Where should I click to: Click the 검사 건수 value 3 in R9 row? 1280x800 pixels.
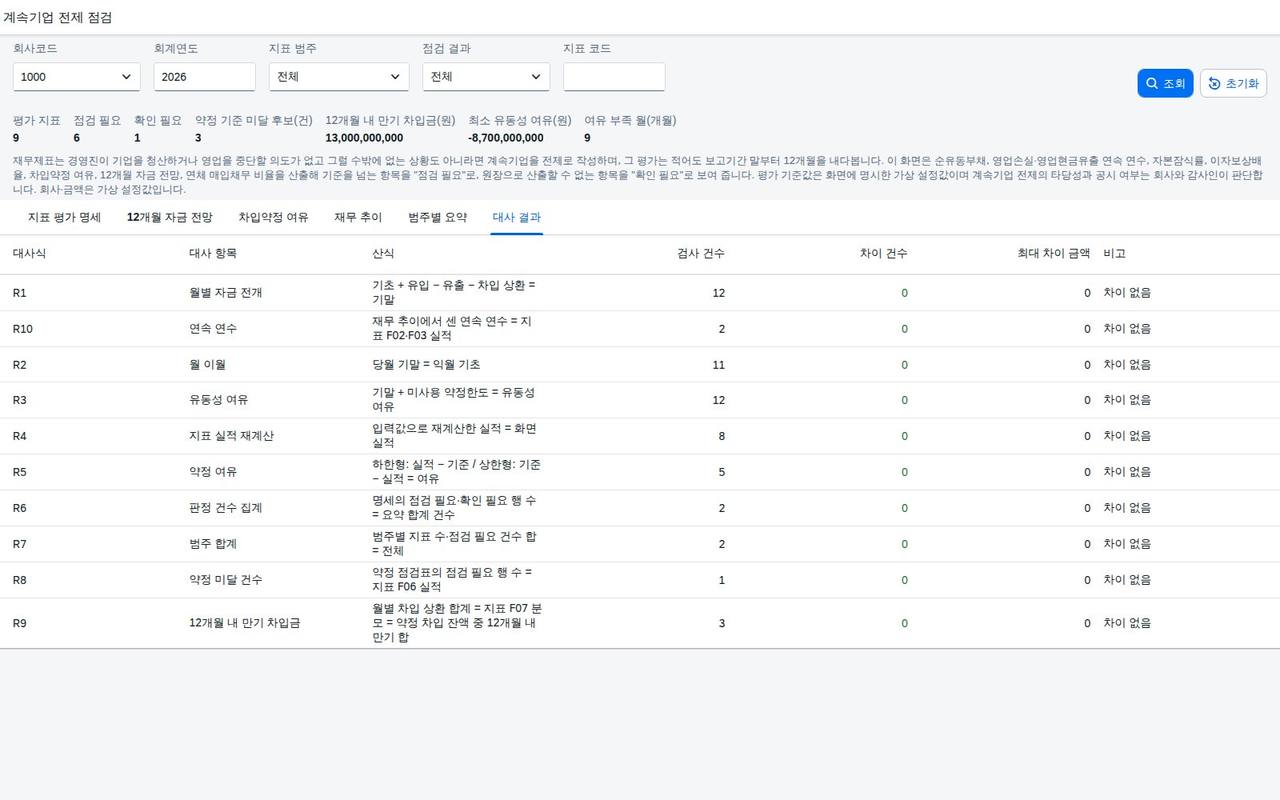click(722, 623)
